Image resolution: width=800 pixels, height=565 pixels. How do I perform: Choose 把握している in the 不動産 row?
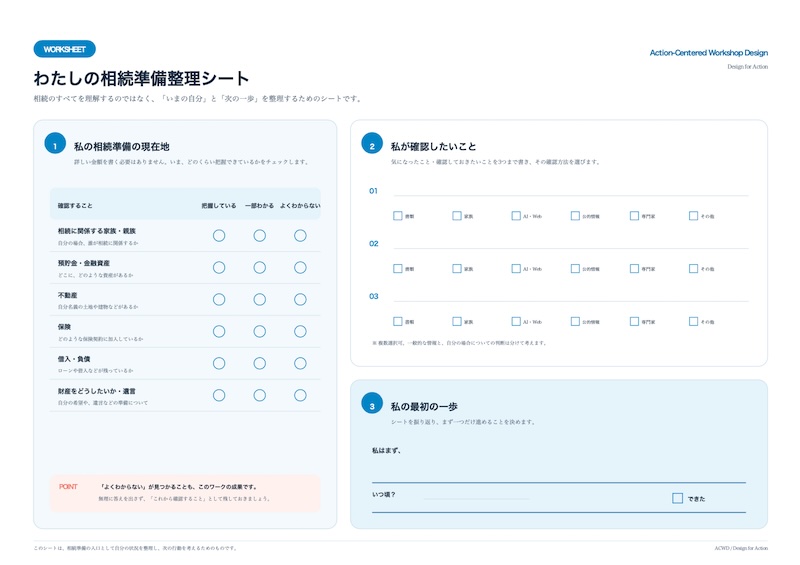coord(219,300)
